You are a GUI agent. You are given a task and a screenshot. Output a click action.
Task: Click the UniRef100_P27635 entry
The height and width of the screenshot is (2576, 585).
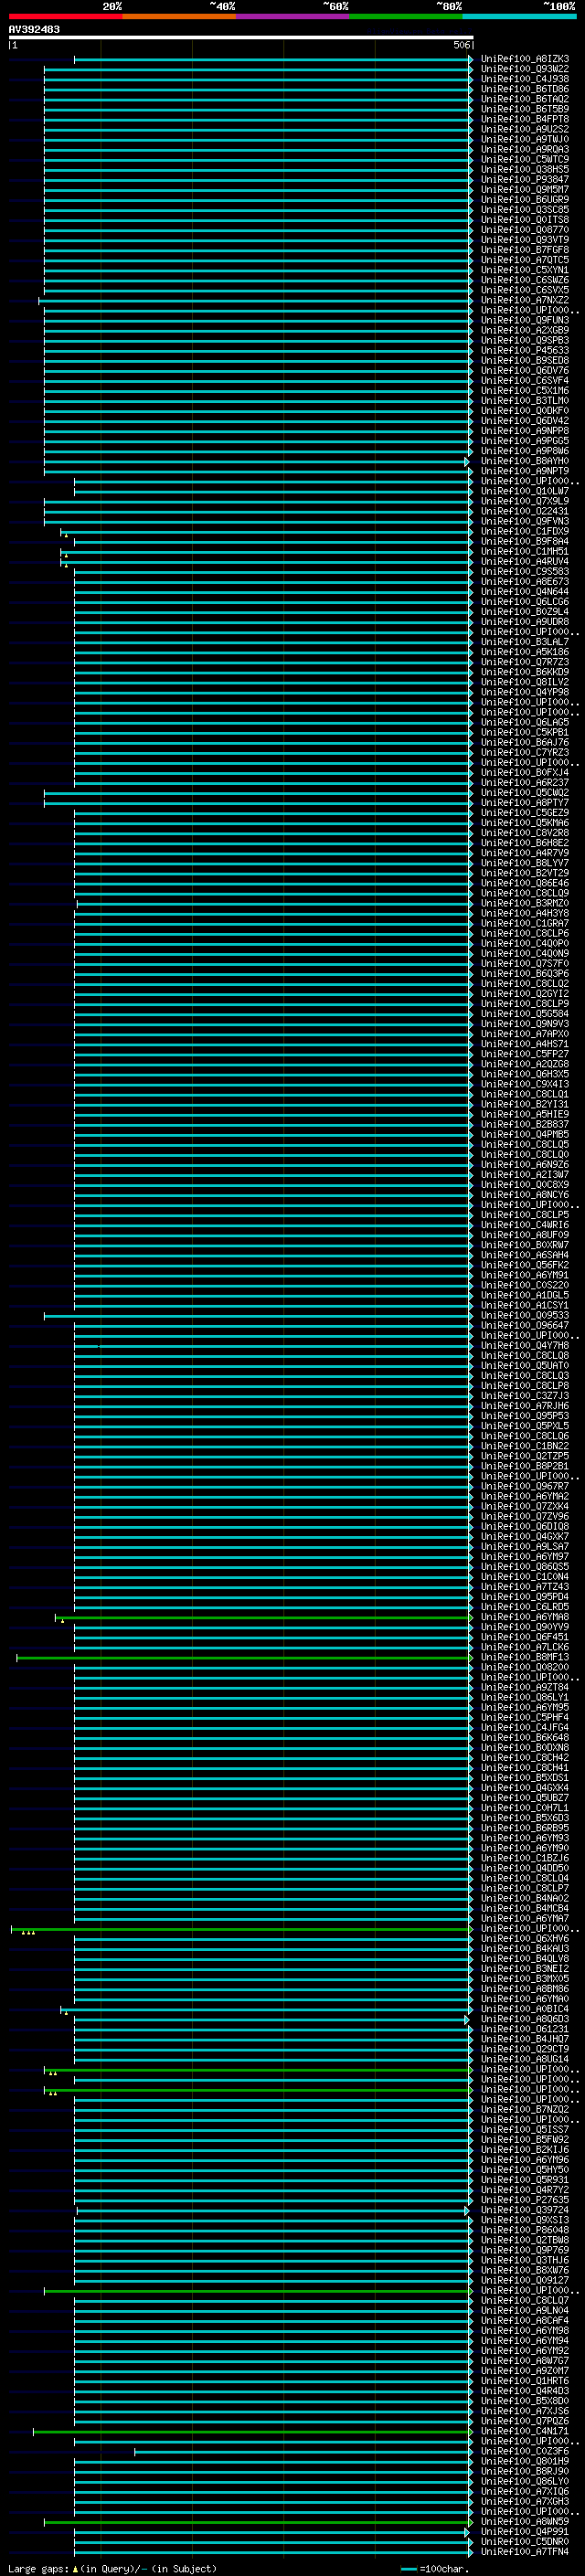point(525,2199)
